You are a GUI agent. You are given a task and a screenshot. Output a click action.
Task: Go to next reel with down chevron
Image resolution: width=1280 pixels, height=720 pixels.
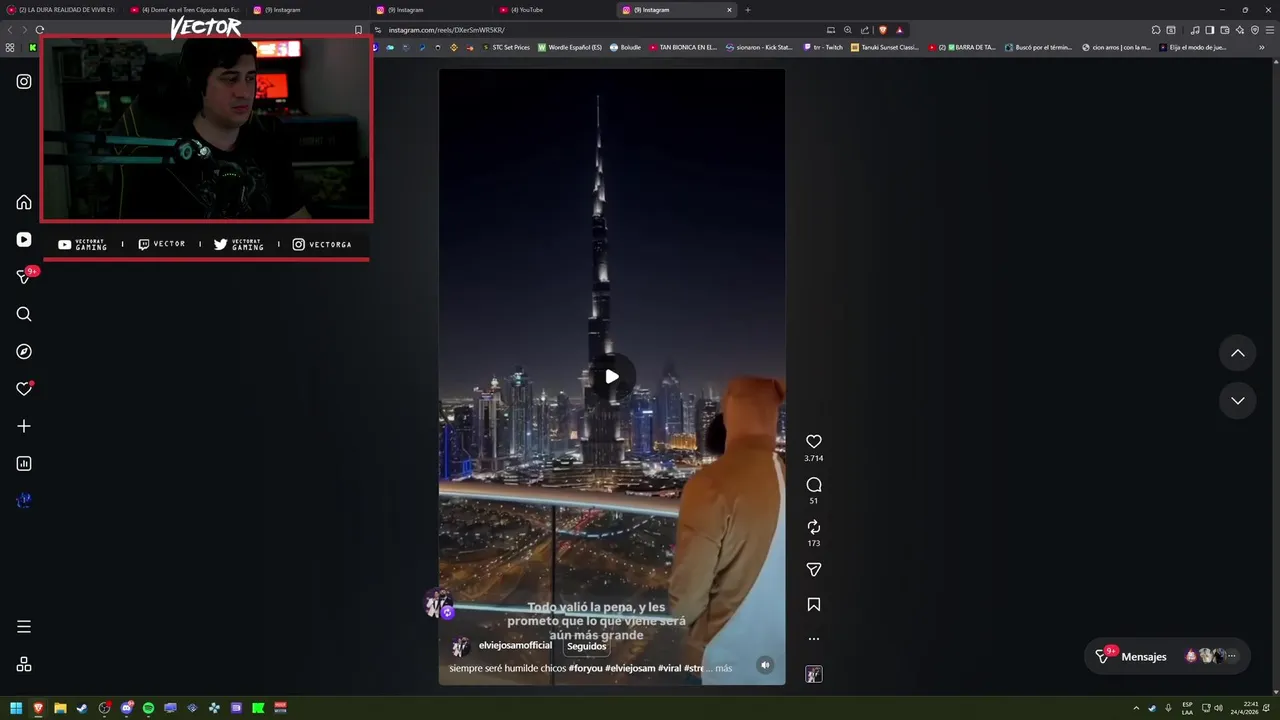1238,400
